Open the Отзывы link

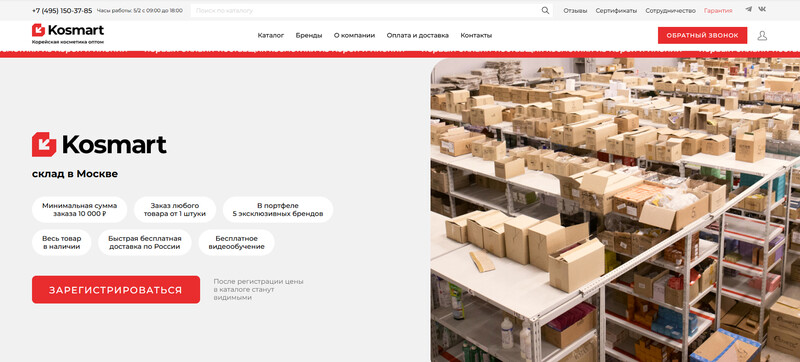(575, 10)
